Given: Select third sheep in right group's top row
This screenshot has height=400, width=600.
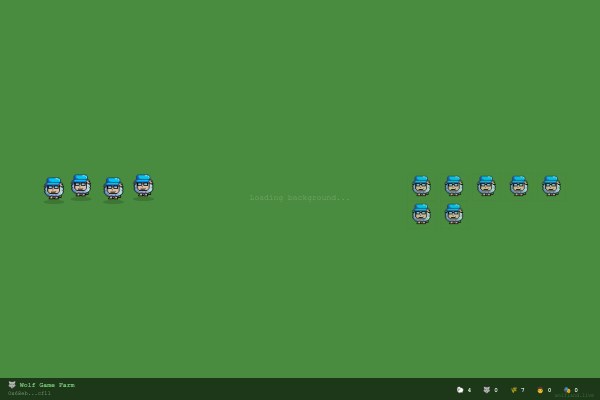Looking at the screenshot, I should 486,186.
